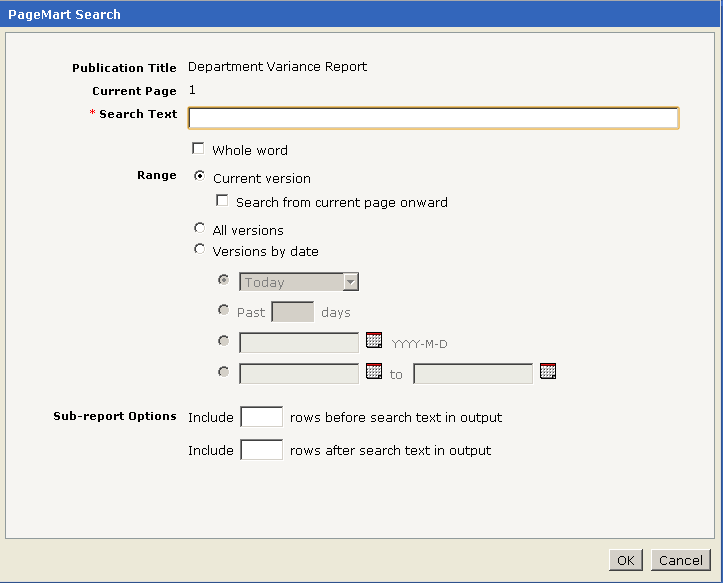This screenshot has width=723, height=583.
Task: Select the single date YYYY-M-D radio option
Action: click(224, 341)
